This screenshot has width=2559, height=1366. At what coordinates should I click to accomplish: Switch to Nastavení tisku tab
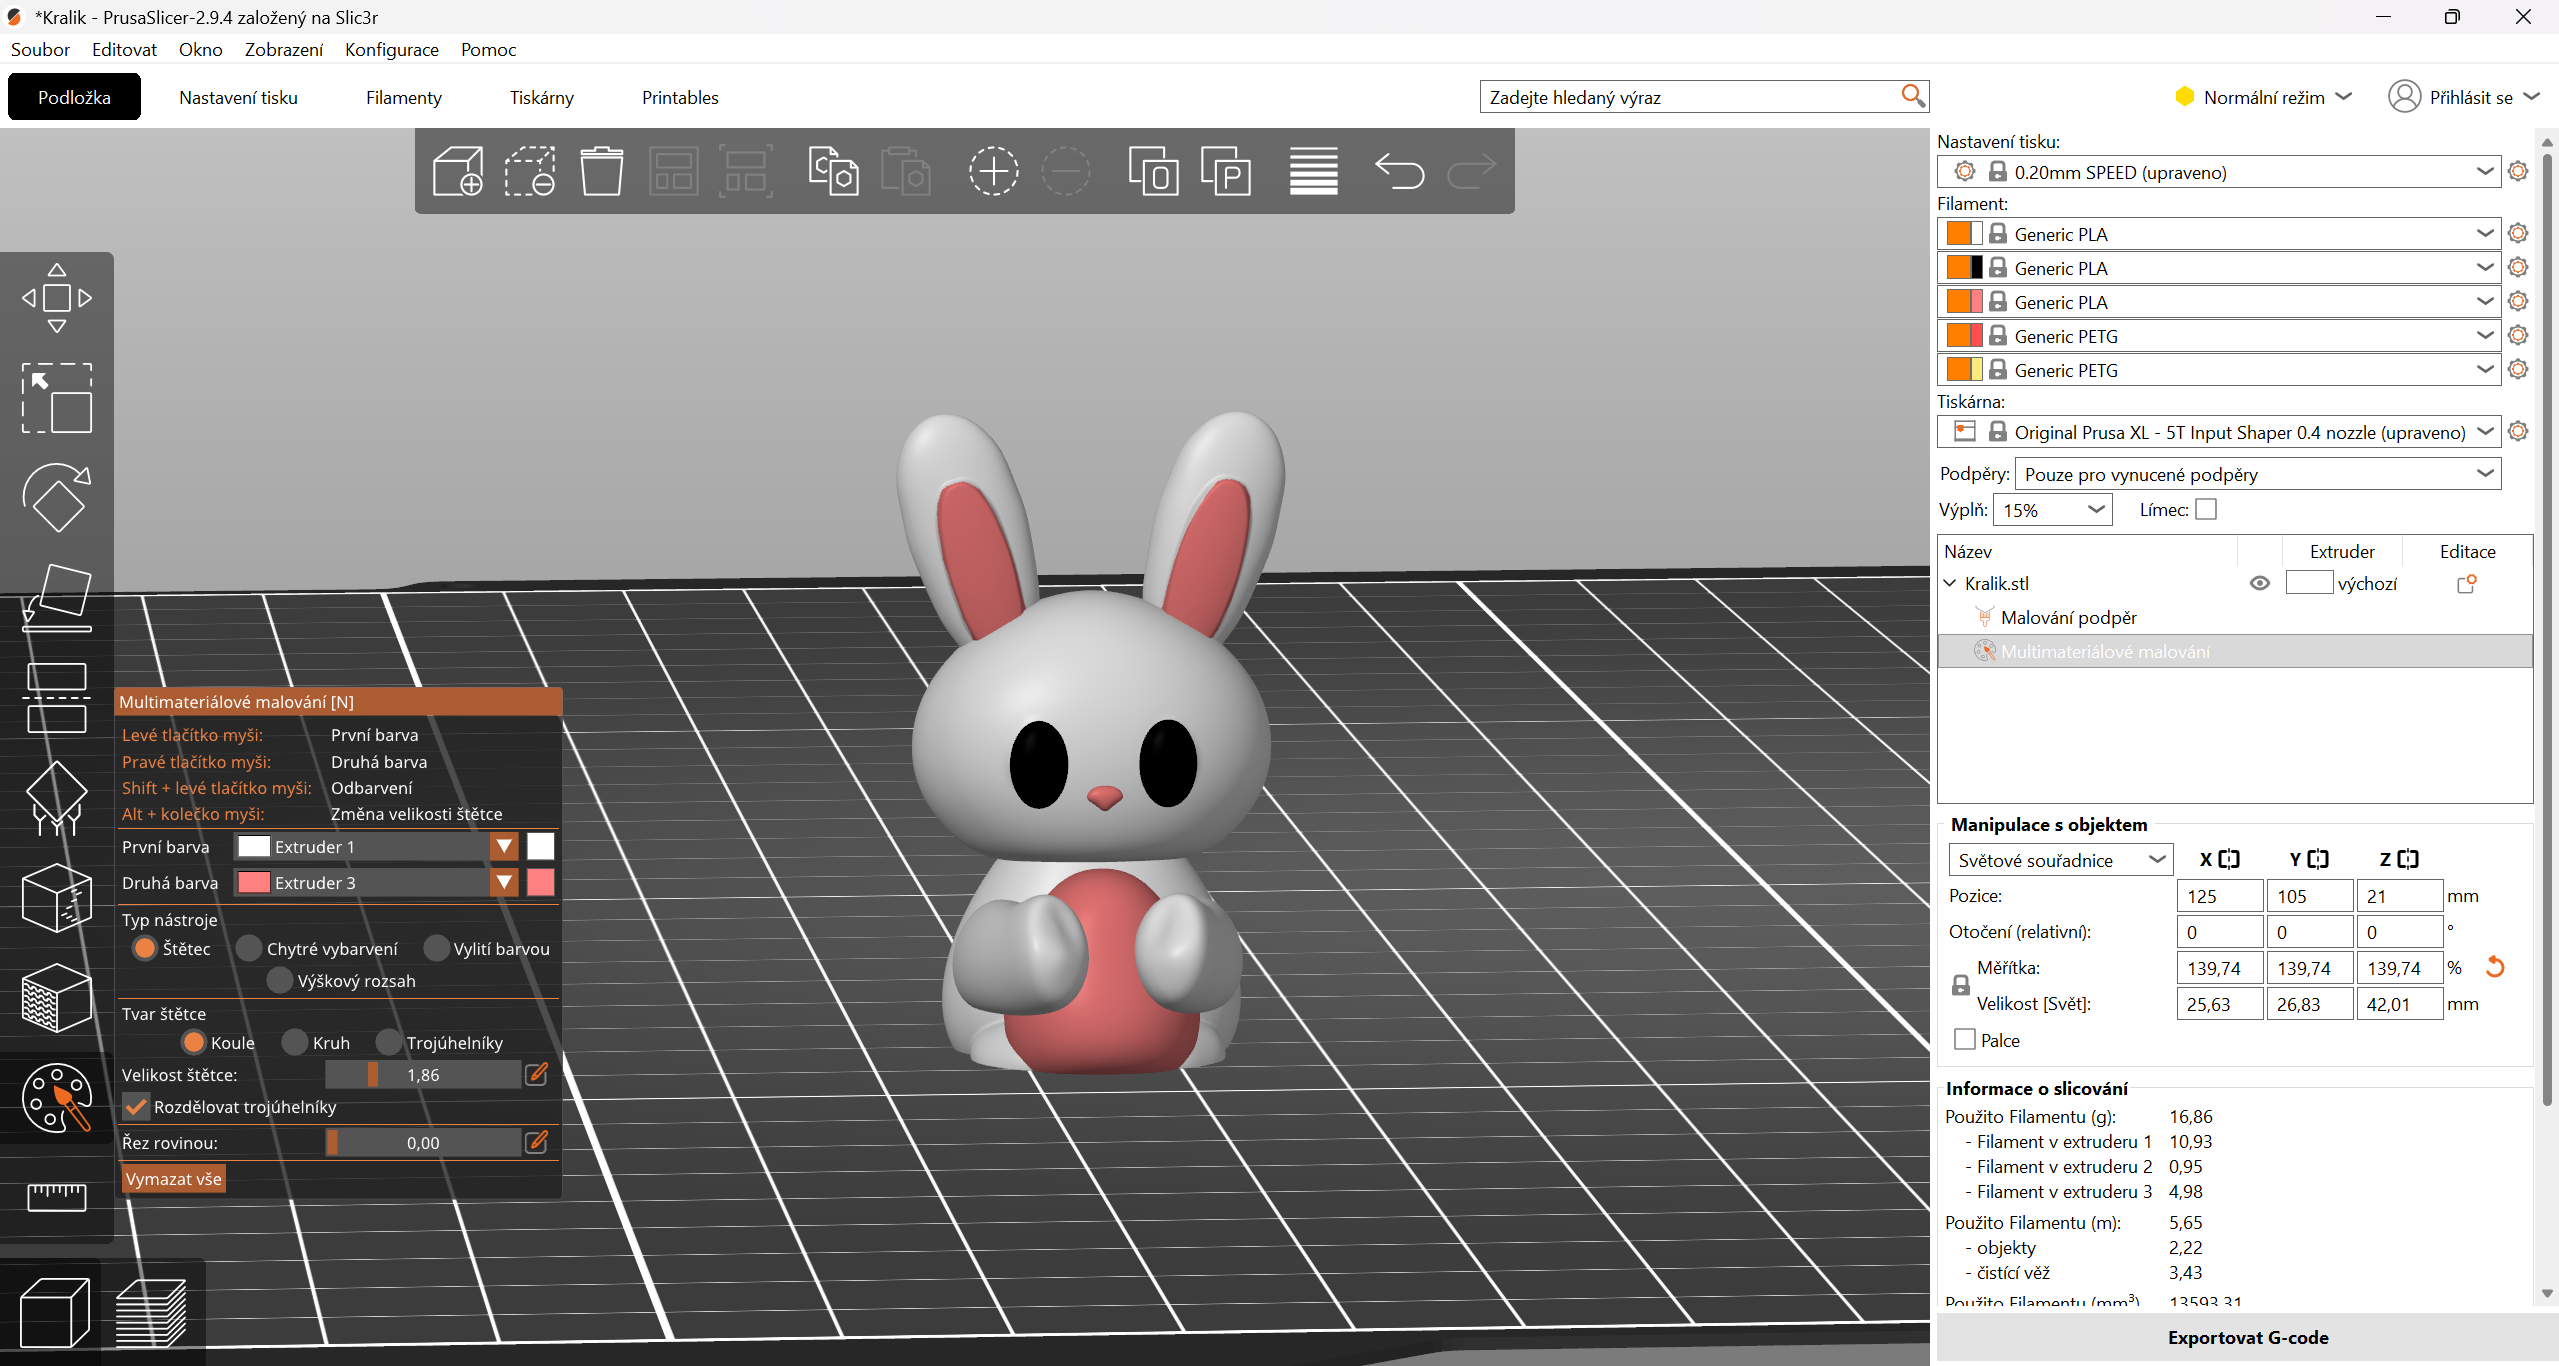(238, 97)
